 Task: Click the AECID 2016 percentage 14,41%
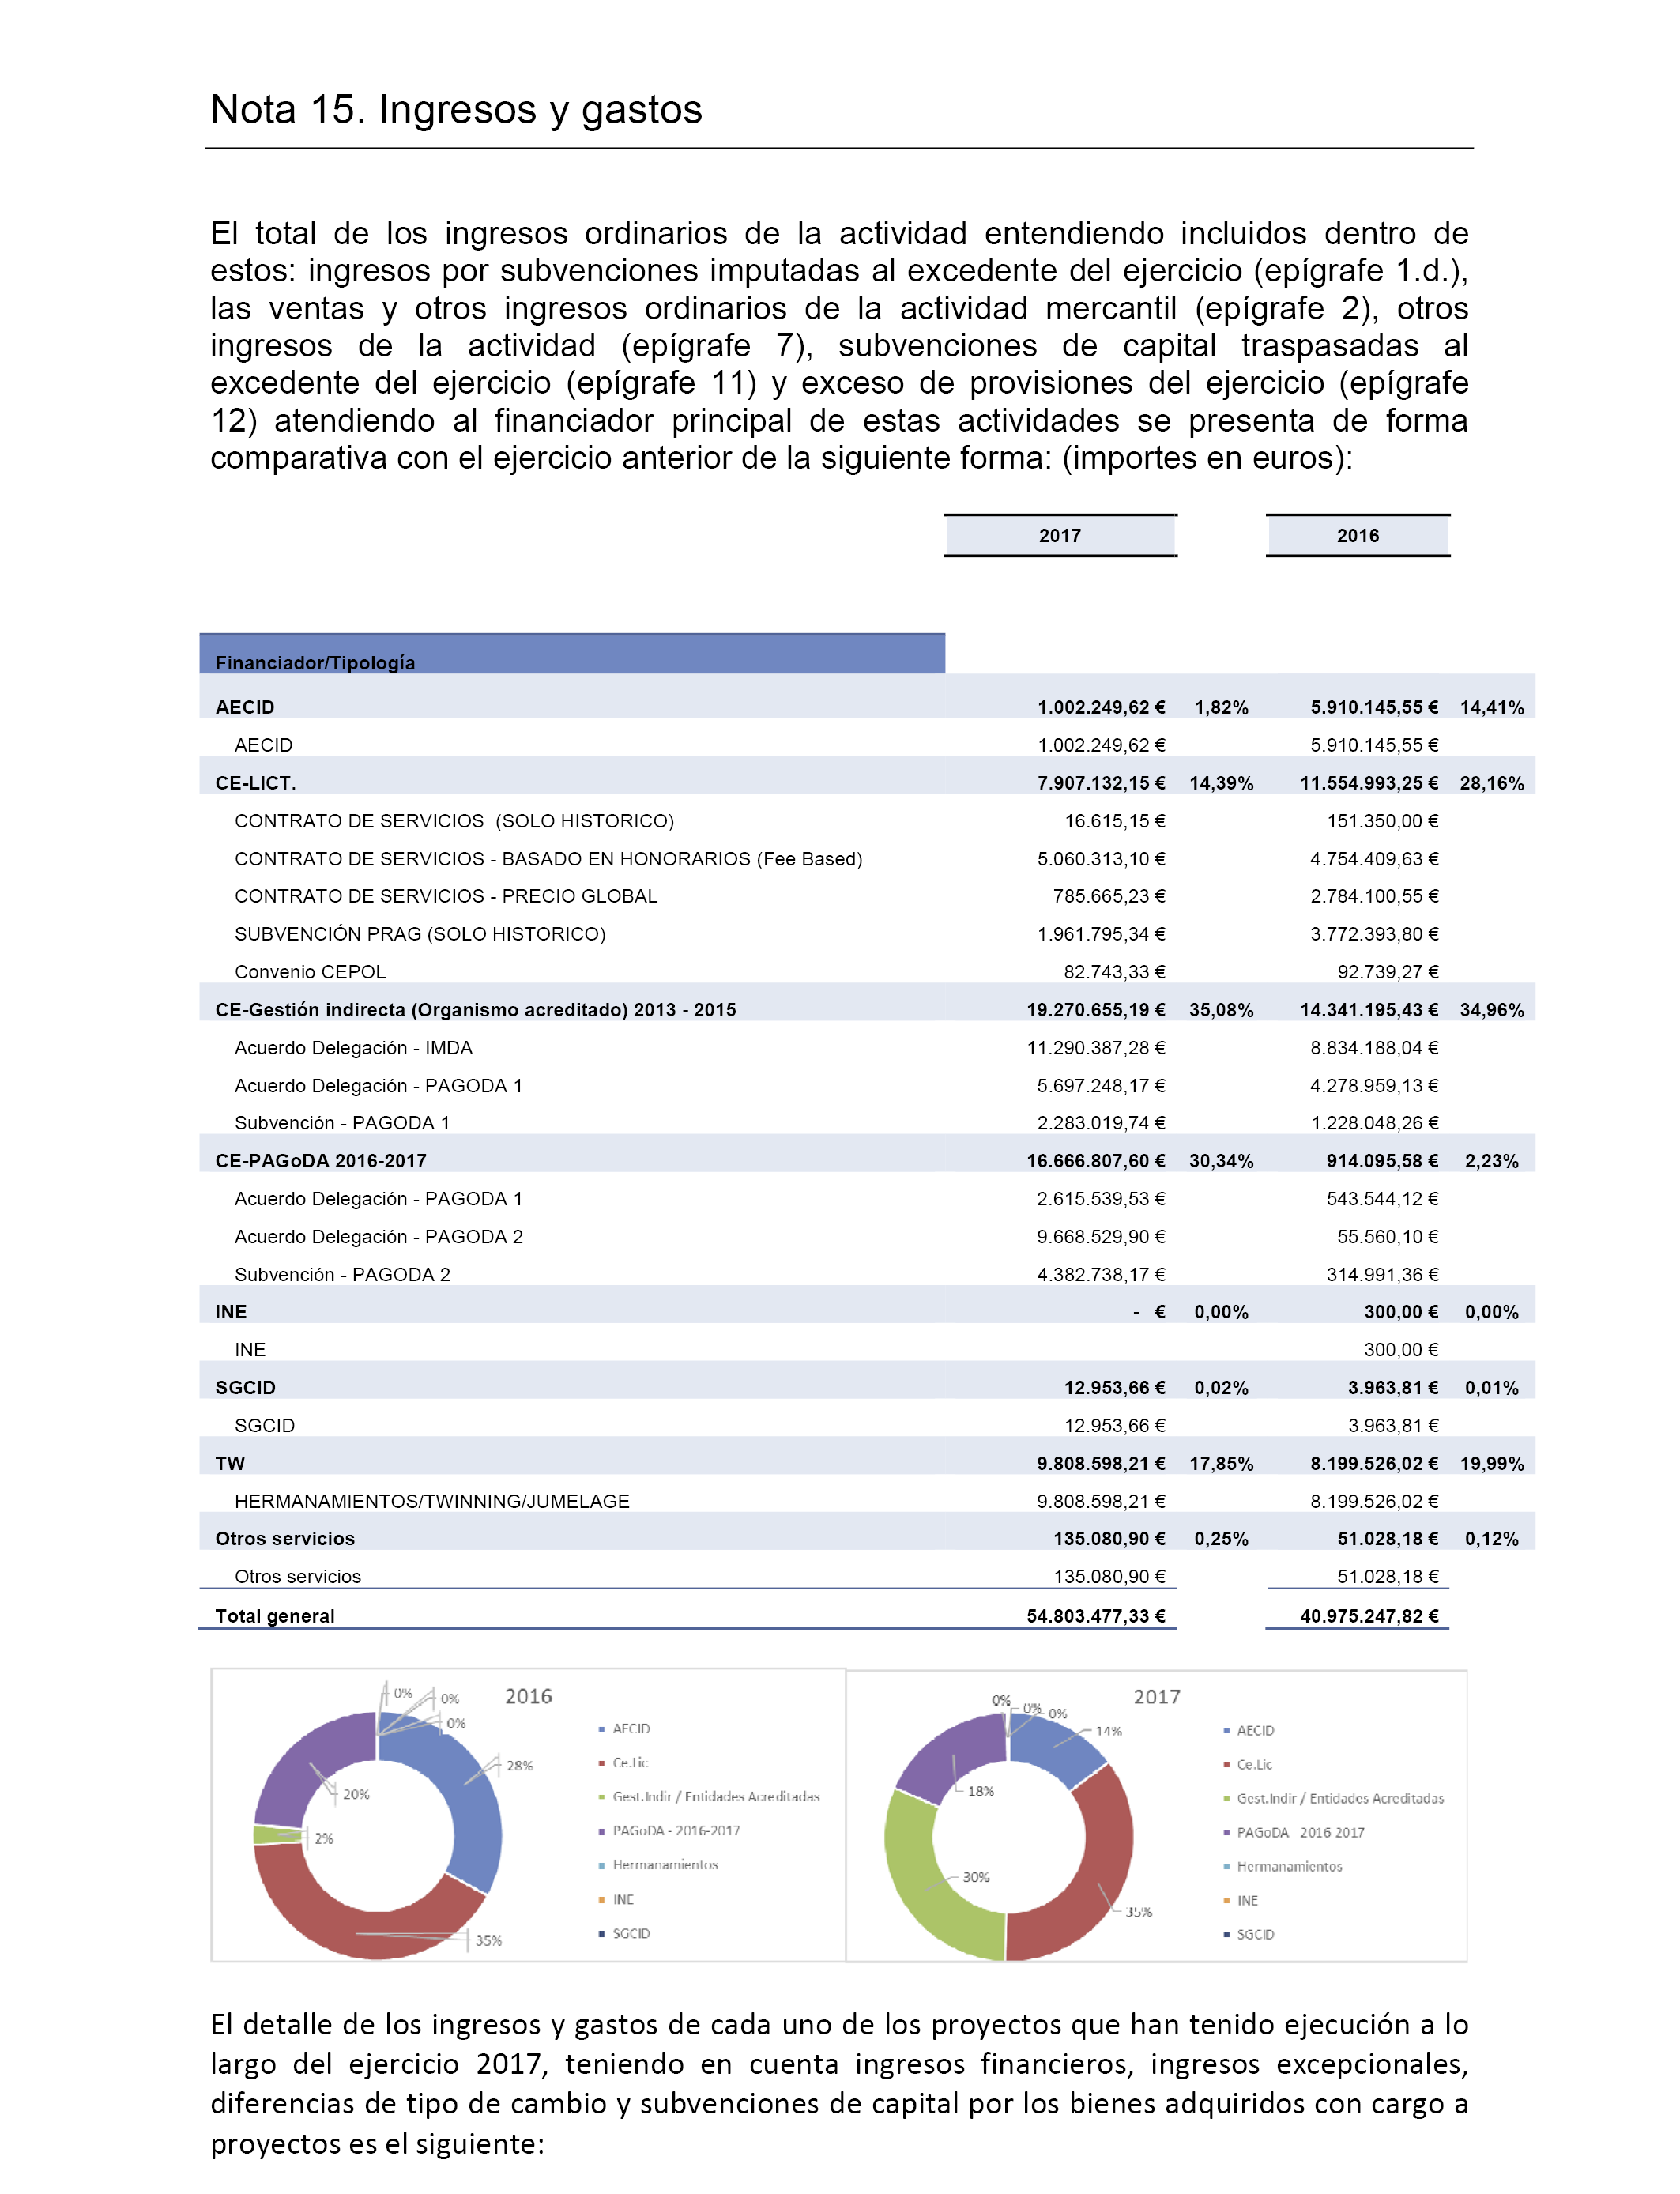[x=1492, y=707]
